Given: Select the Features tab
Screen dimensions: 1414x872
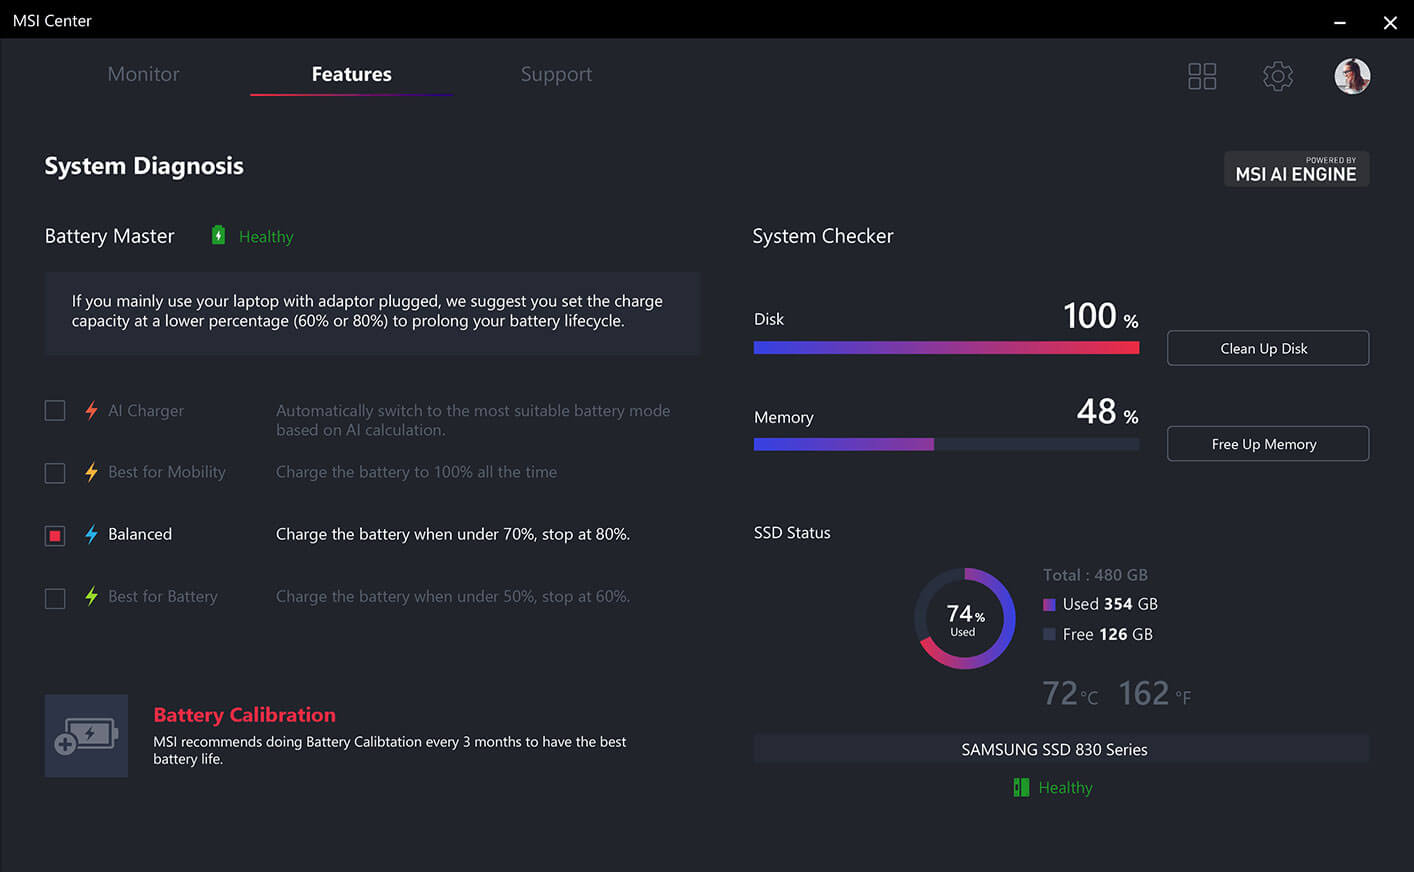Looking at the screenshot, I should [x=351, y=74].
